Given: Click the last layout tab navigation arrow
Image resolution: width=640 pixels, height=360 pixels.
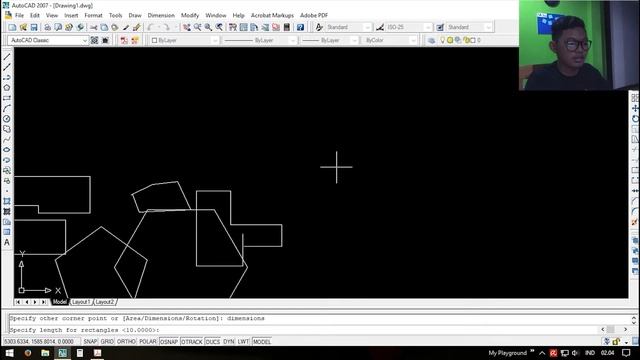Looking at the screenshot, I should (44, 302).
